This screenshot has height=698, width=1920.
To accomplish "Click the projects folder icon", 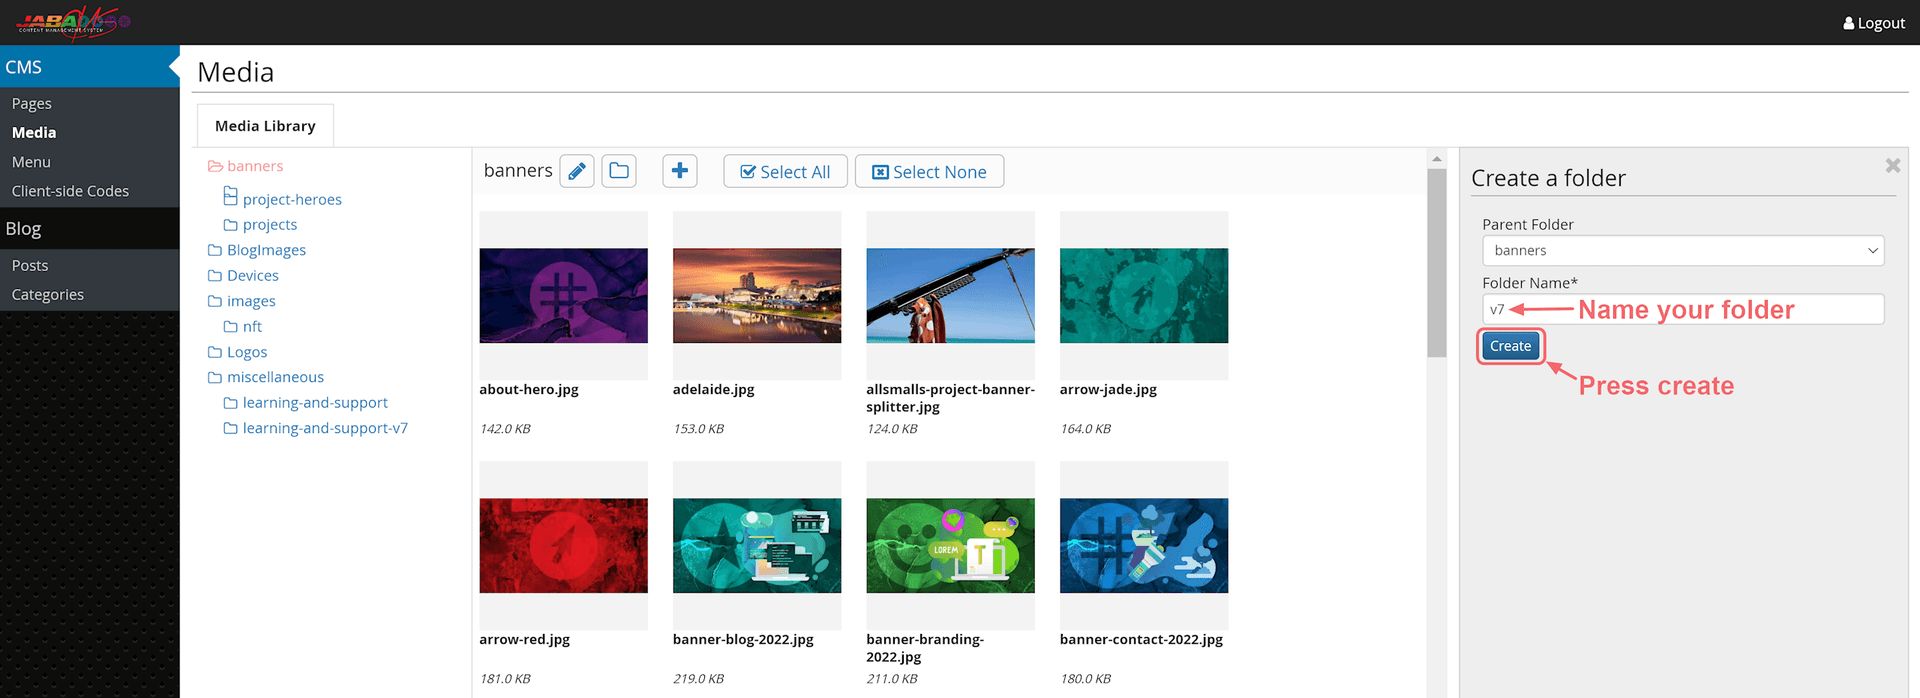I will pyautogui.click(x=231, y=225).
